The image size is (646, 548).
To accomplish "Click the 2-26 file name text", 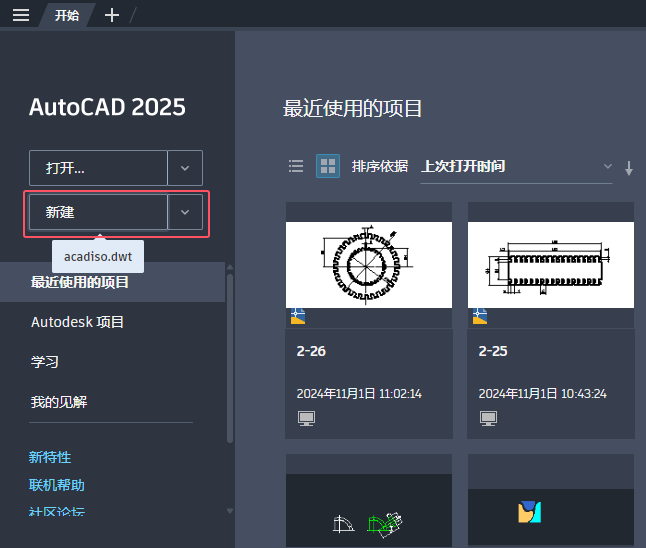I will [x=311, y=351].
